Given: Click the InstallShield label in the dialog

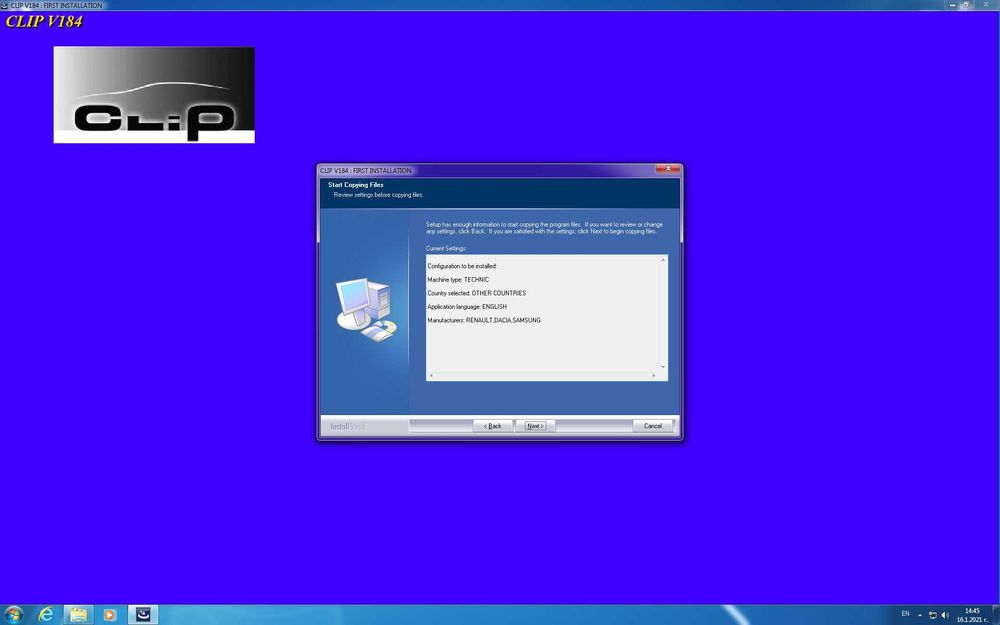Looking at the screenshot, I should click(x=347, y=427).
